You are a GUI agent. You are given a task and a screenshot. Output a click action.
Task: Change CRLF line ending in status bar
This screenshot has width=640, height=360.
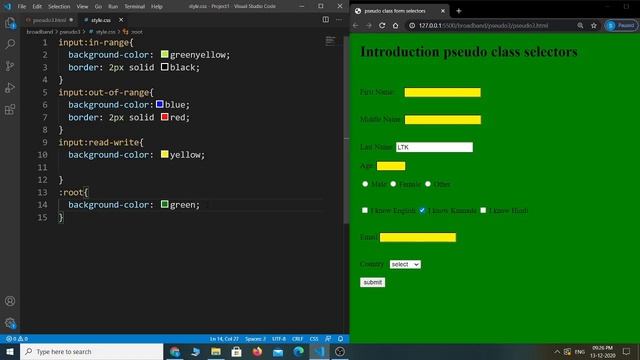click(297, 339)
